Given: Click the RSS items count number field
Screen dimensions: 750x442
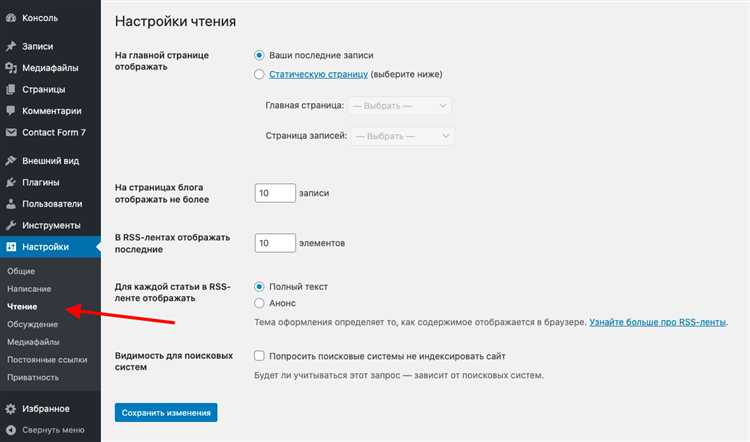Looking at the screenshot, I should point(275,242).
